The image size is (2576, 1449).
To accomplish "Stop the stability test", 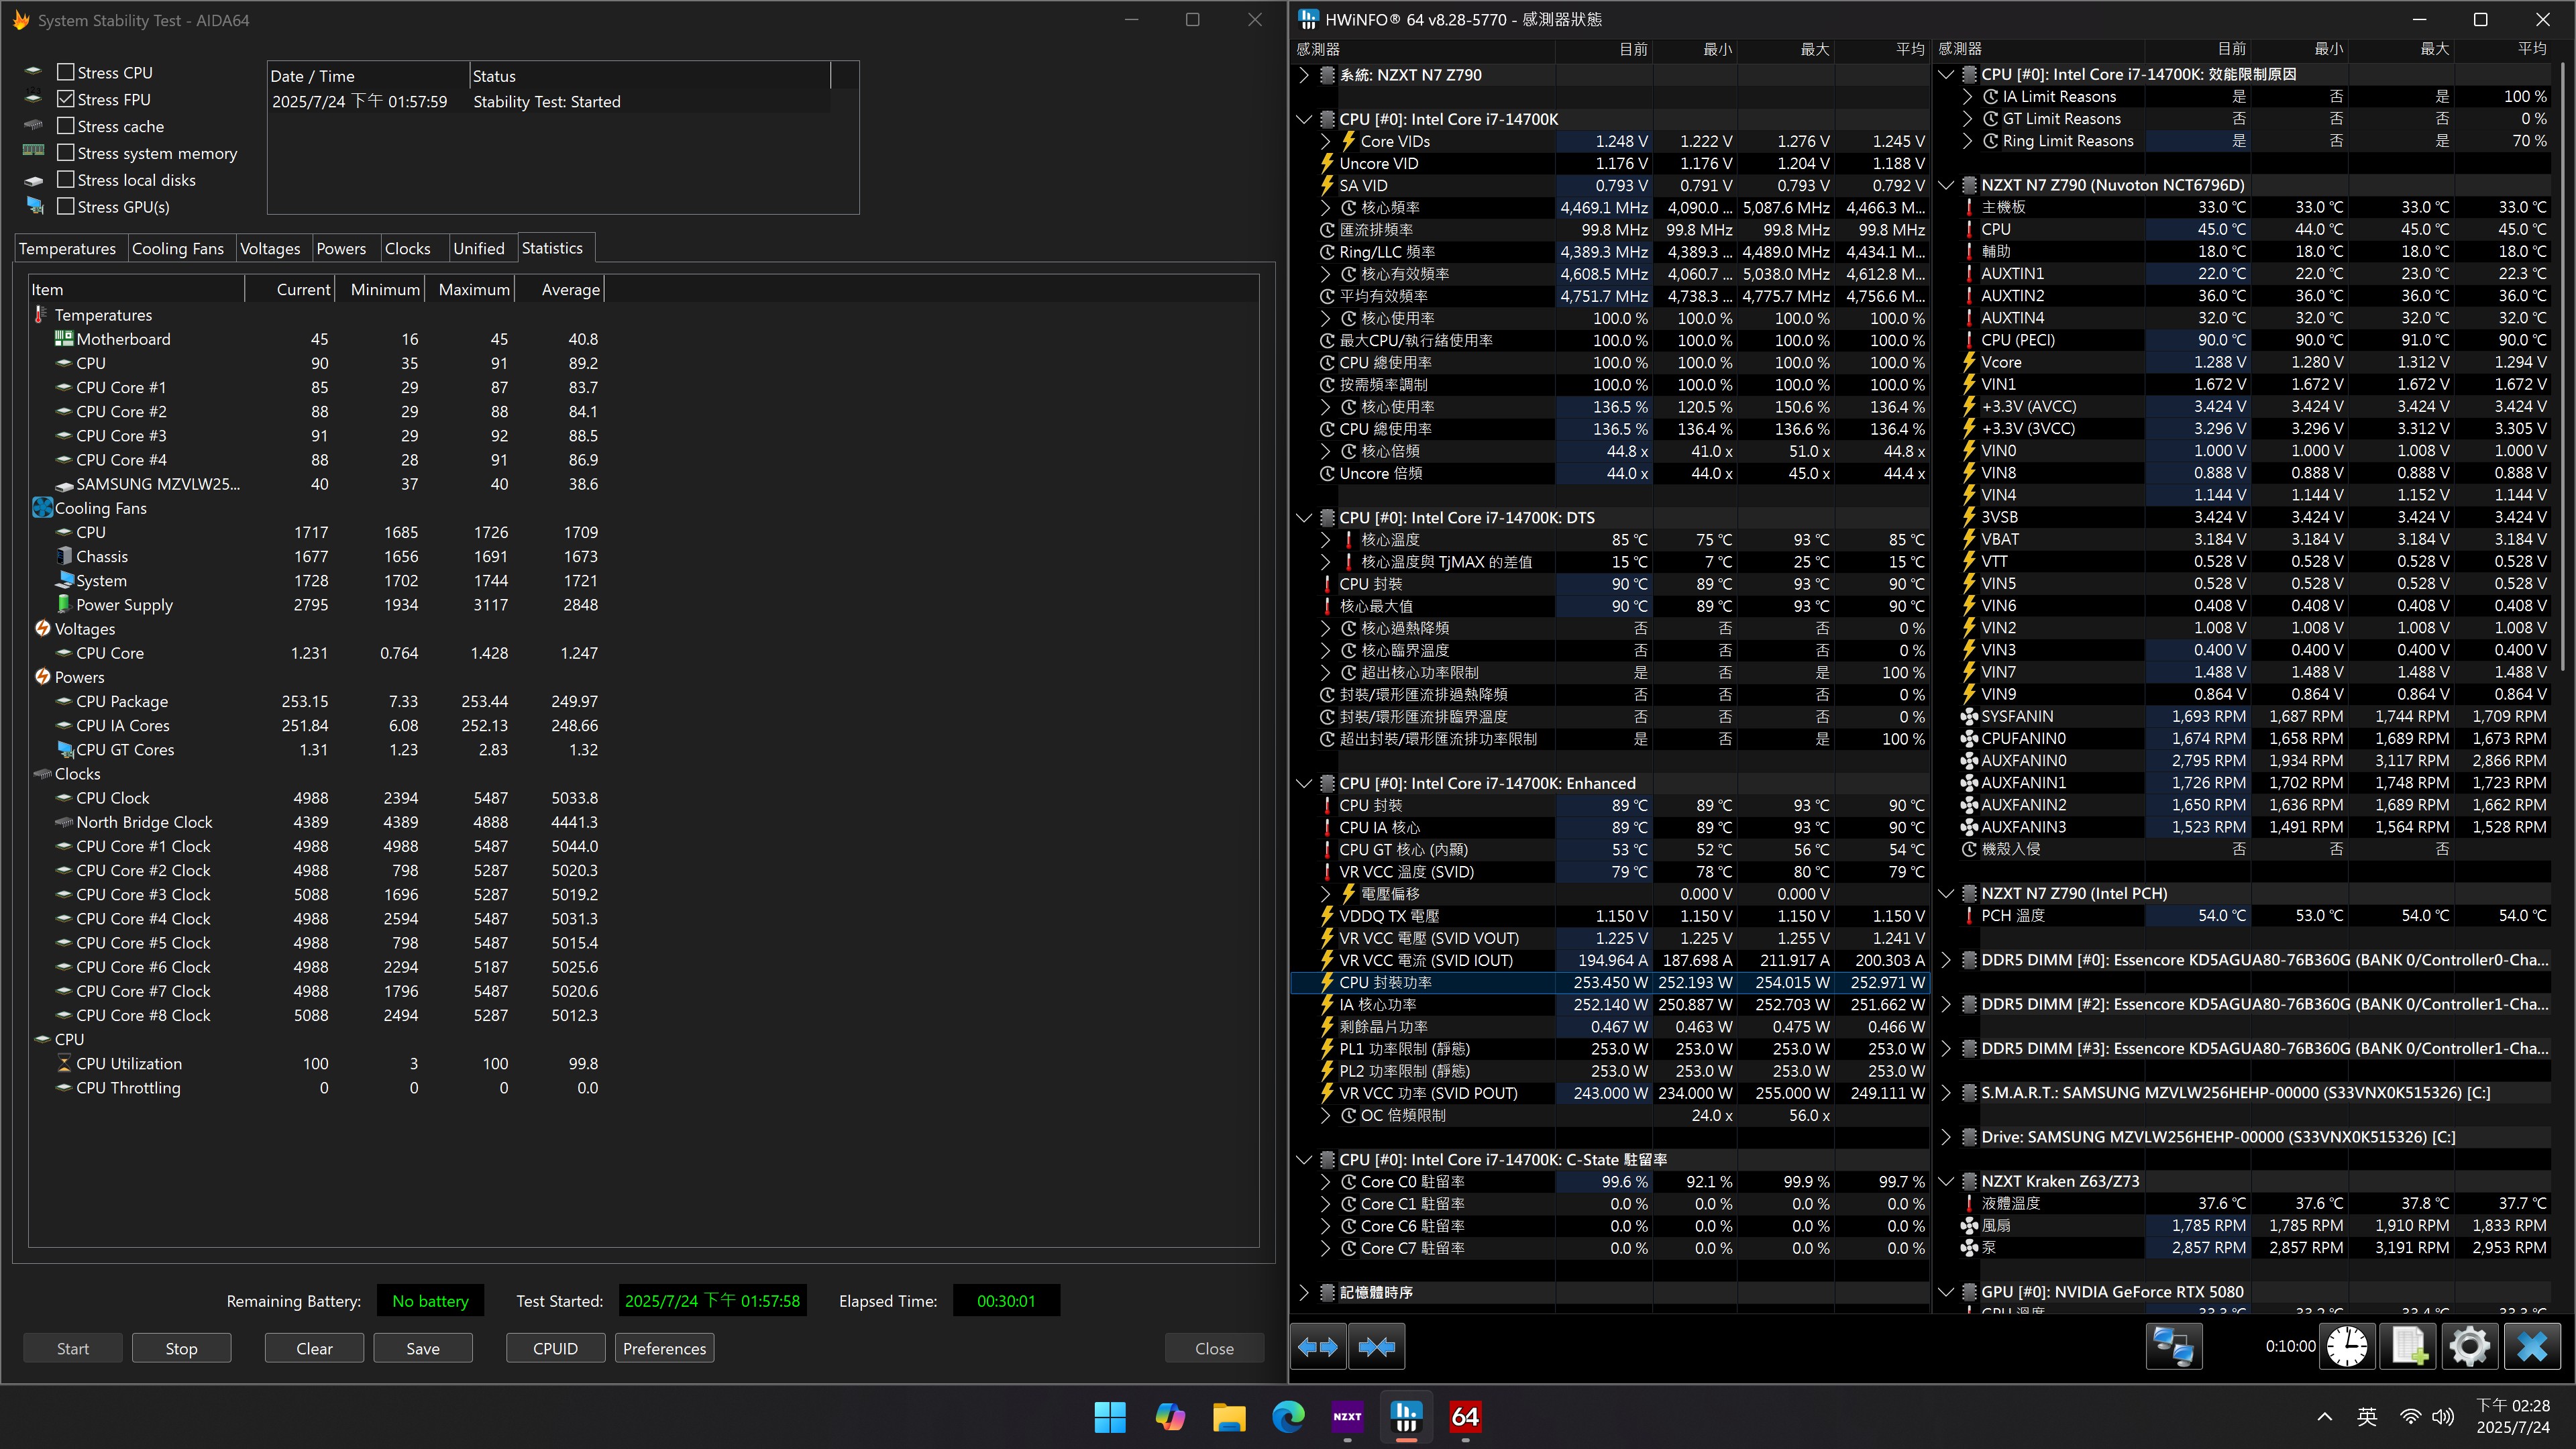I will coord(181,1348).
